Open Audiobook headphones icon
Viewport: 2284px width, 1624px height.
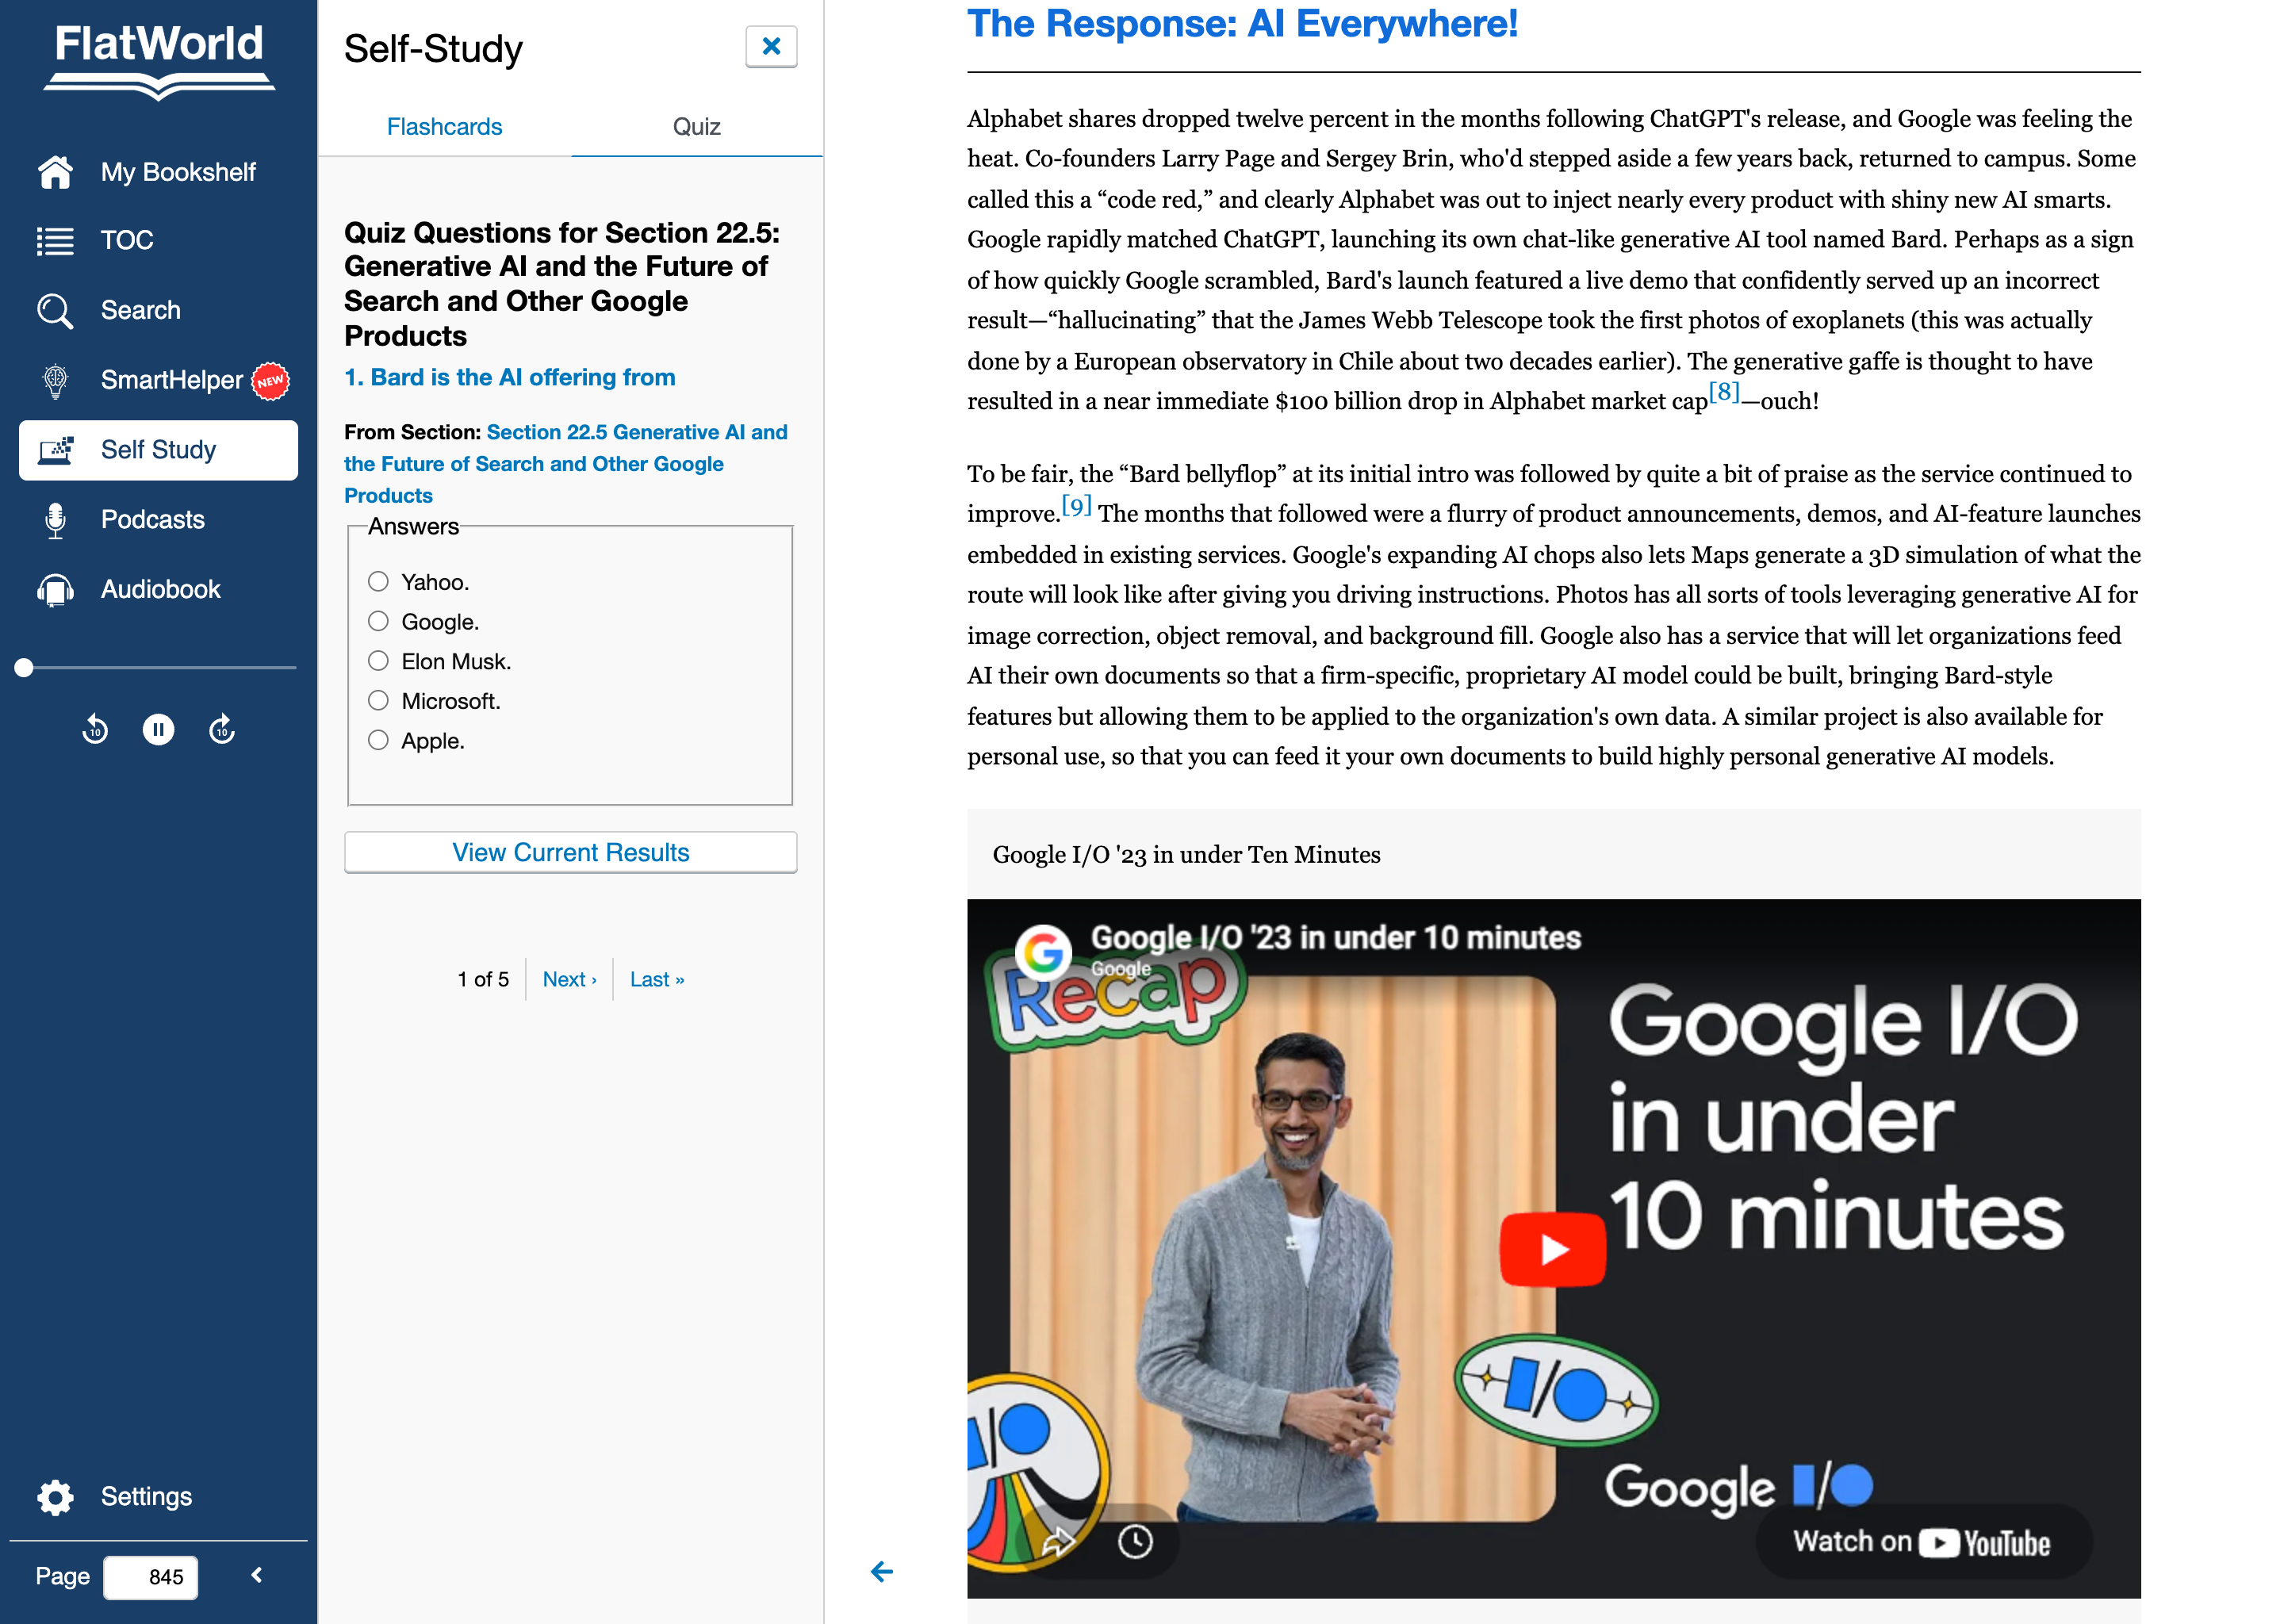coord(55,590)
